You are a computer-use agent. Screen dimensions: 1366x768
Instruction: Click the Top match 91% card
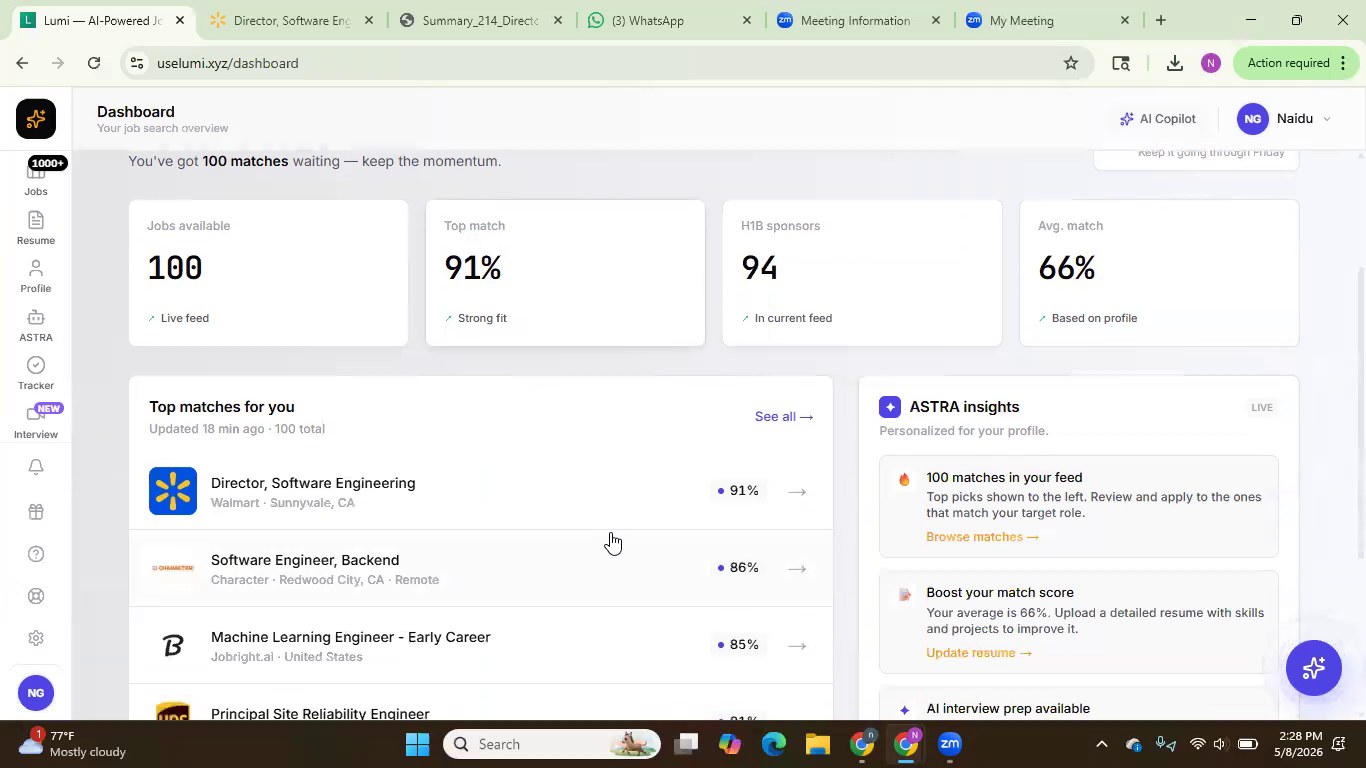(565, 273)
